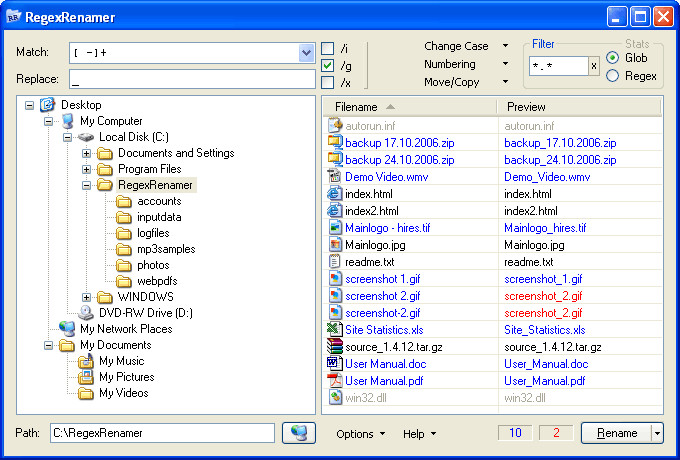Open the Match field history dropdown

pyautogui.click(x=306, y=53)
